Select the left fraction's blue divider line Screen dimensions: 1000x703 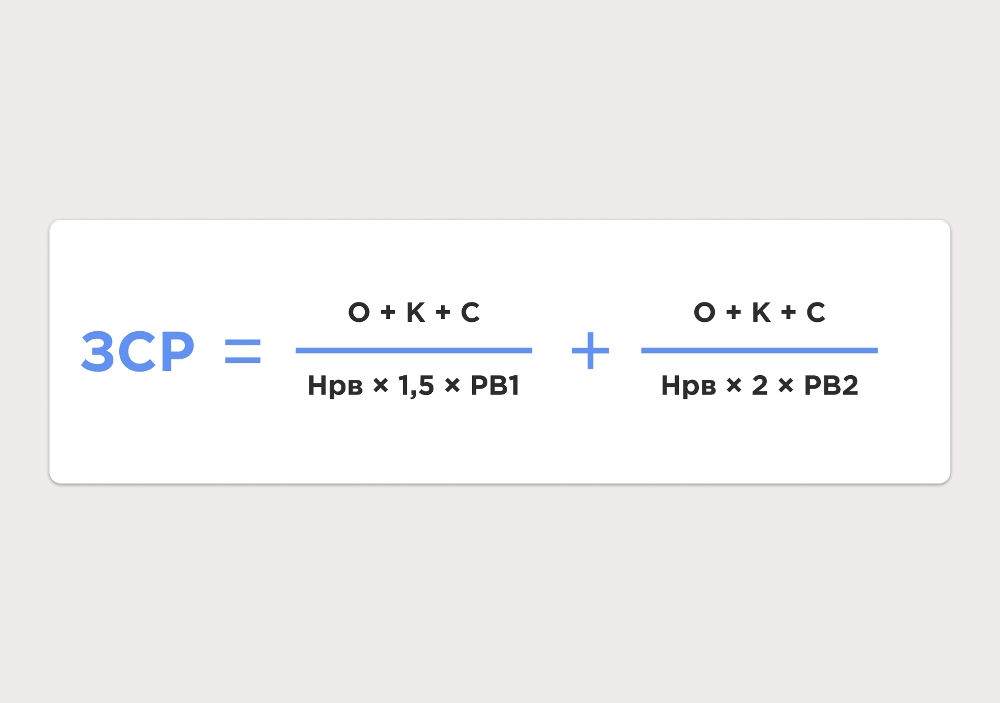414,350
